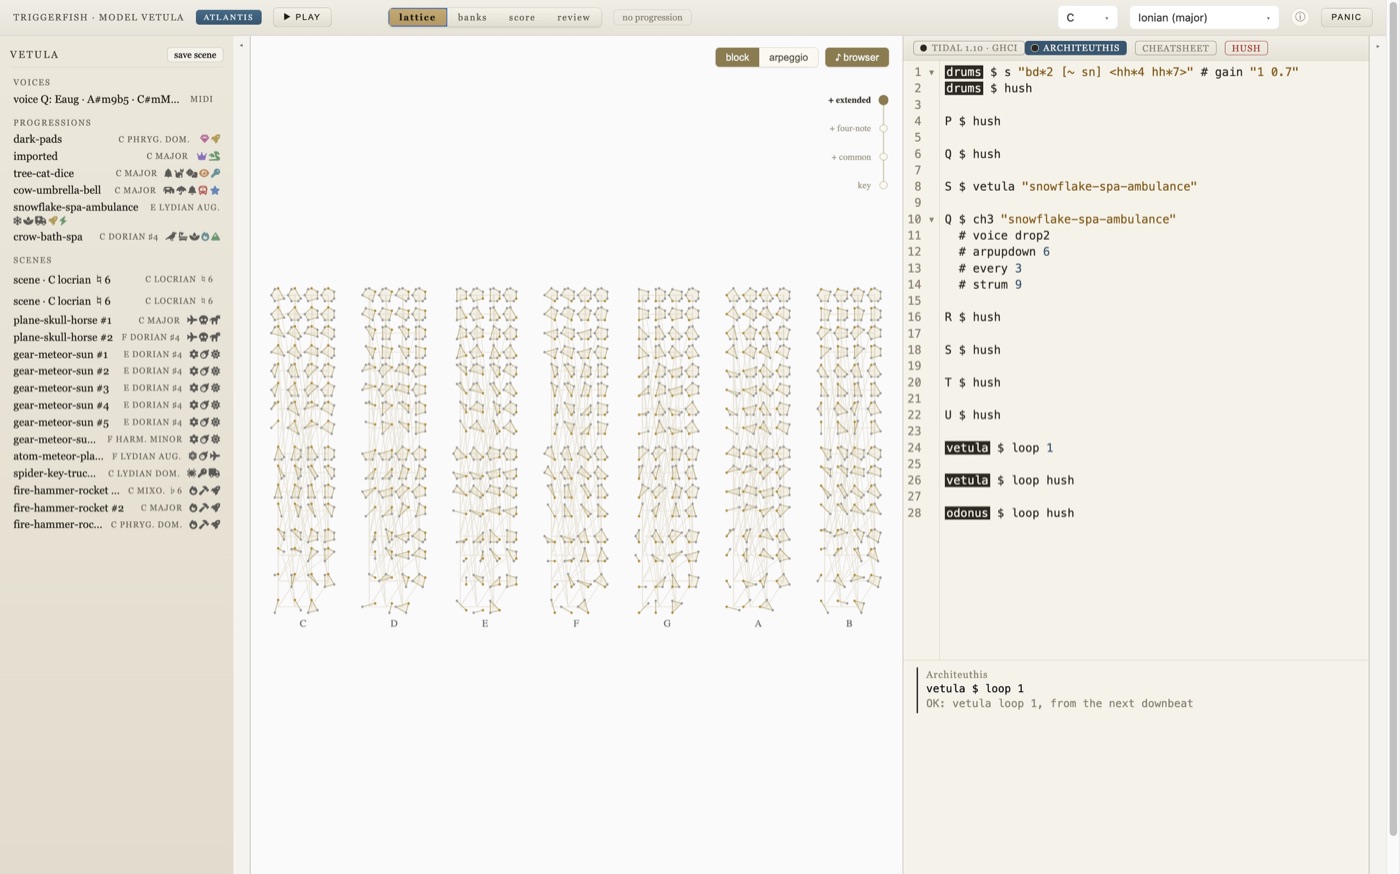Click the gem icon in dark-pads row
Viewport: 1400px width, 874px height.
(x=205, y=139)
